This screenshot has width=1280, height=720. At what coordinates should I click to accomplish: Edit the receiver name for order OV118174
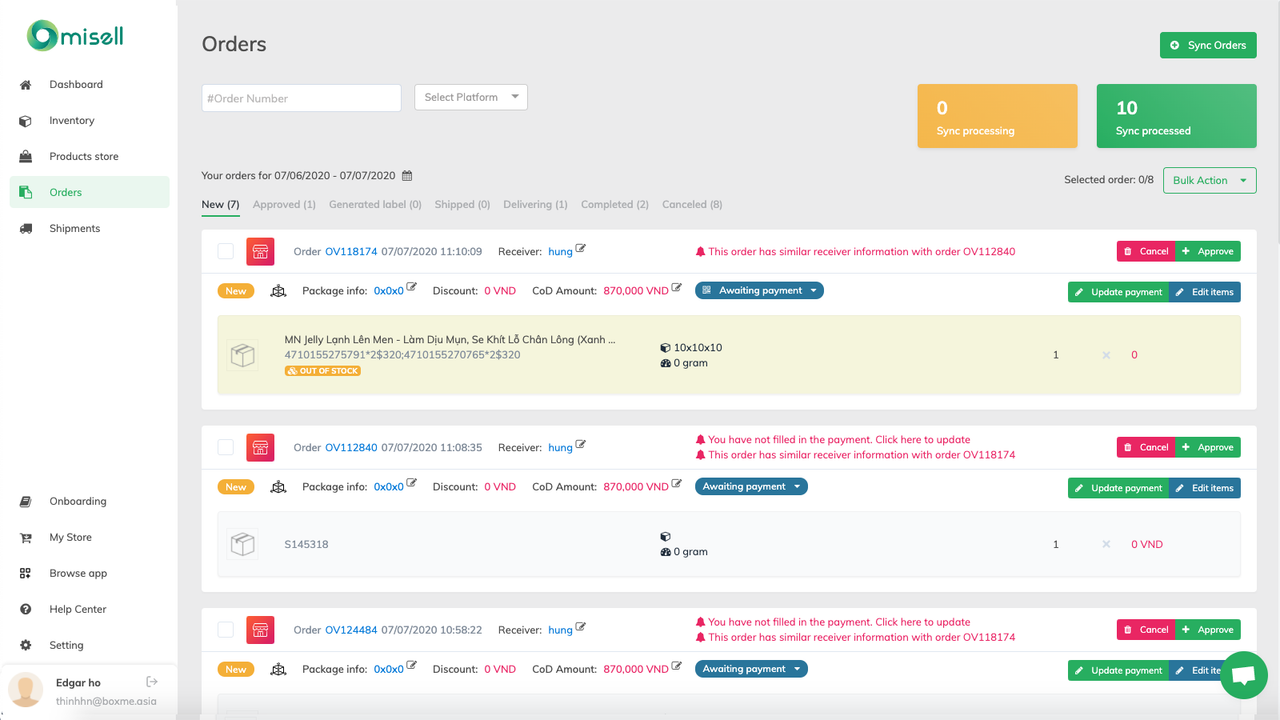[578, 247]
